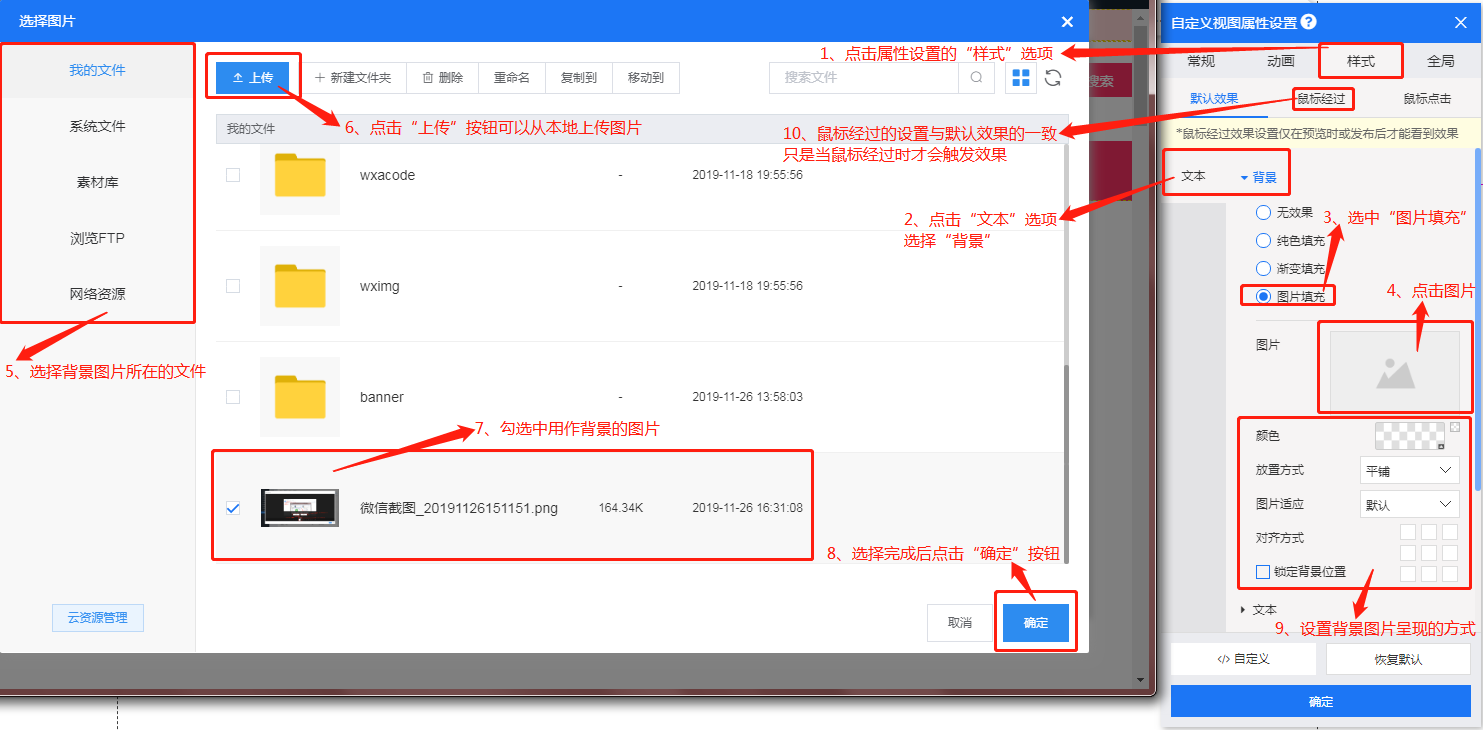Click the file name 微信截图_20191126151151.png
Screen dimensions: 1483x730
459,508
